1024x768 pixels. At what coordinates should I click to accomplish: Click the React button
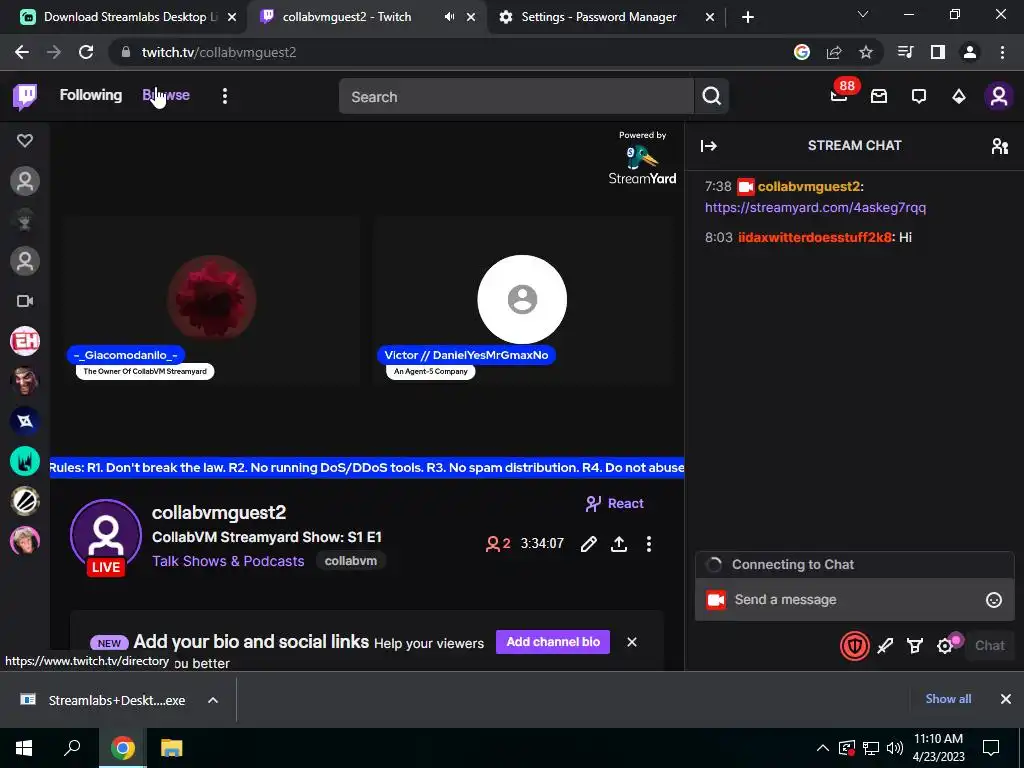(615, 504)
